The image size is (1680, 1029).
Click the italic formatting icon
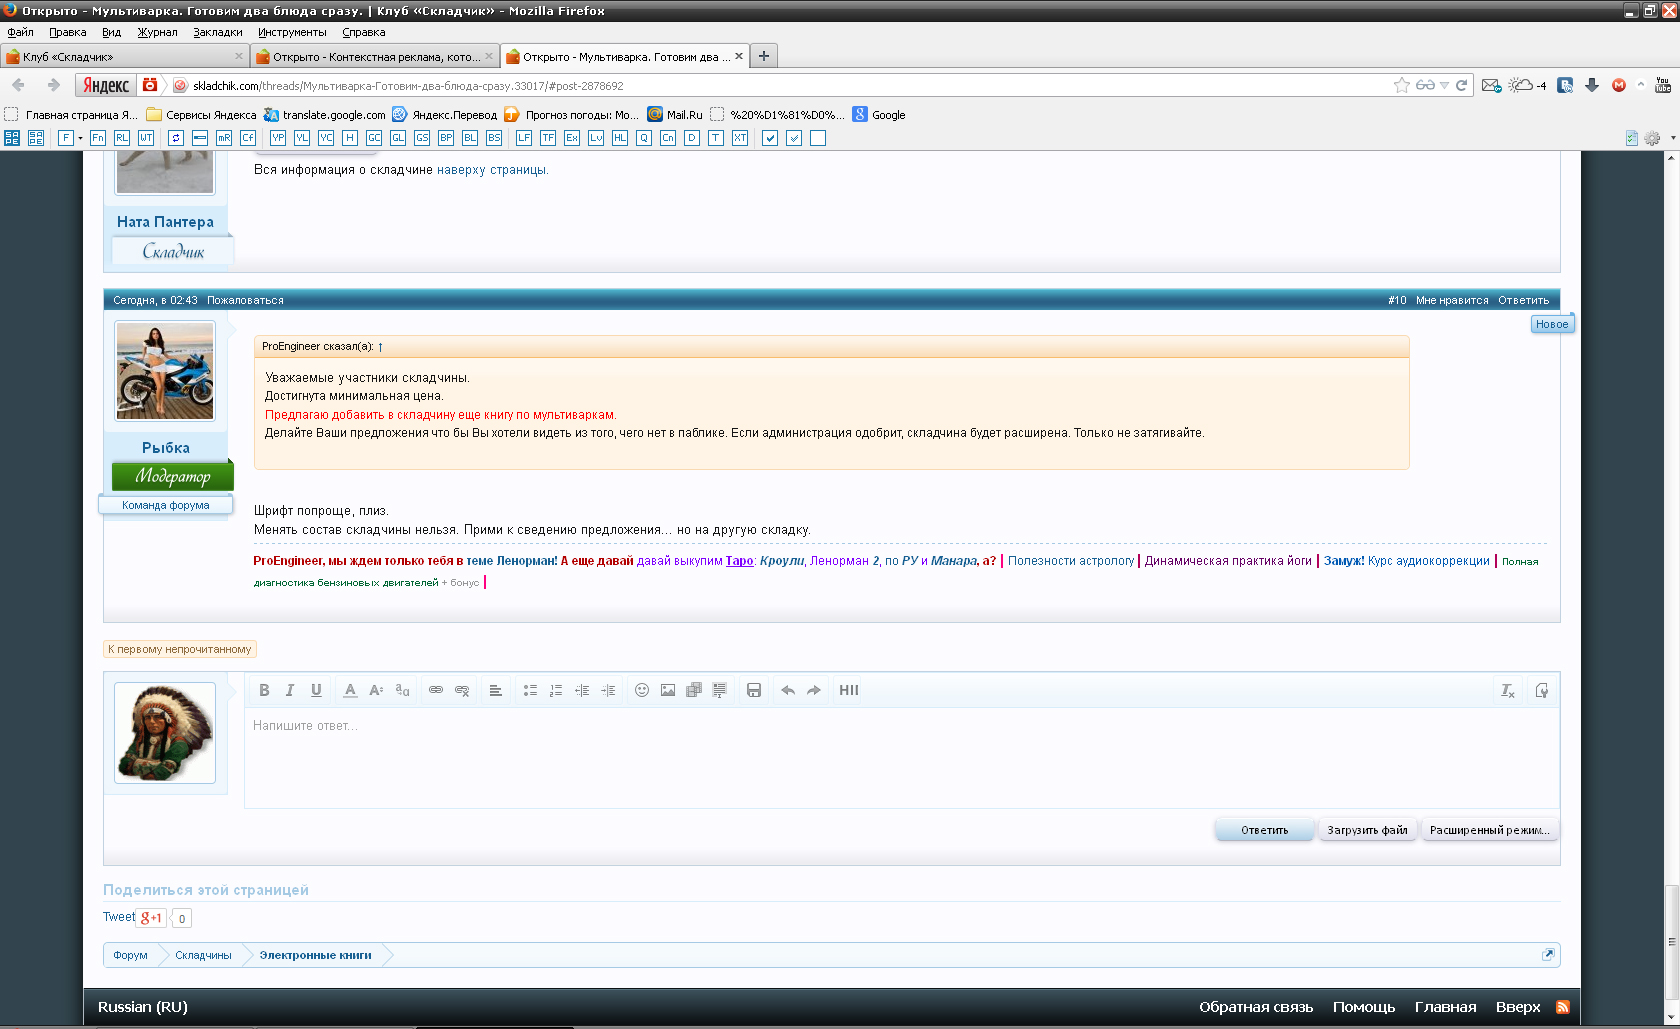pos(290,690)
